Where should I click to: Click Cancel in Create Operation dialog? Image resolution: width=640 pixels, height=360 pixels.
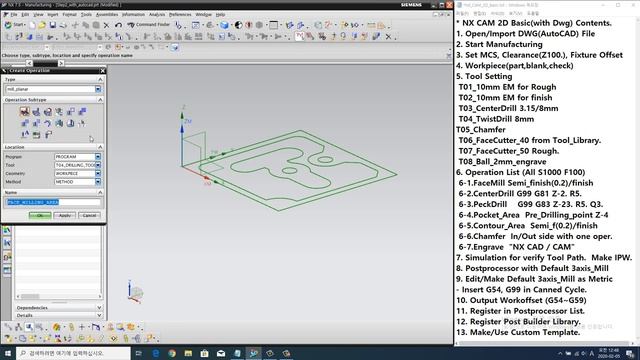(89, 215)
